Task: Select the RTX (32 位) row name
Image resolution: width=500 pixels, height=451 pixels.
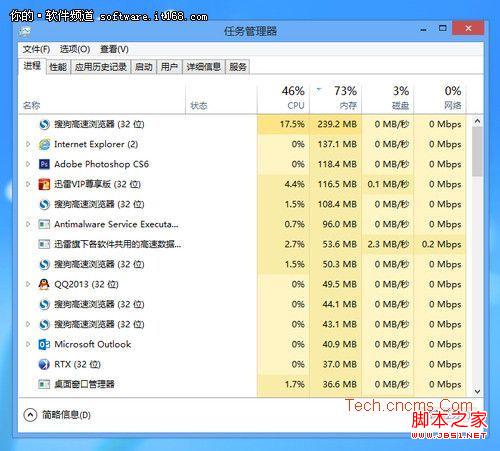Action: (x=77, y=364)
